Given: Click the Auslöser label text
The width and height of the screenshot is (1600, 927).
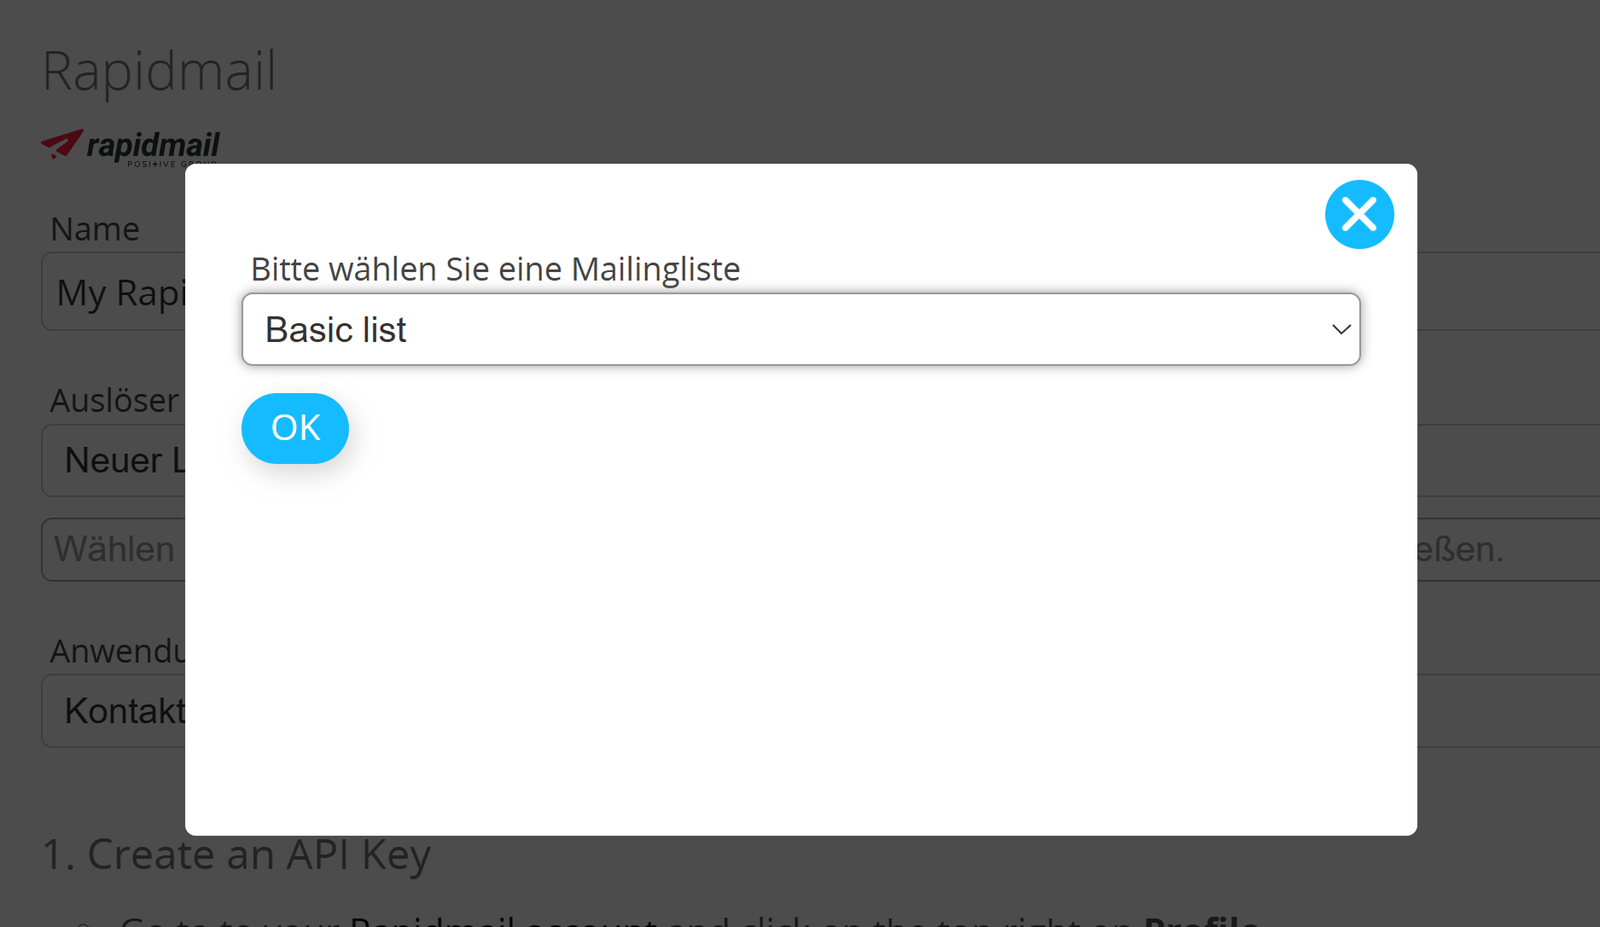Looking at the screenshot, I should coord(114,400).
